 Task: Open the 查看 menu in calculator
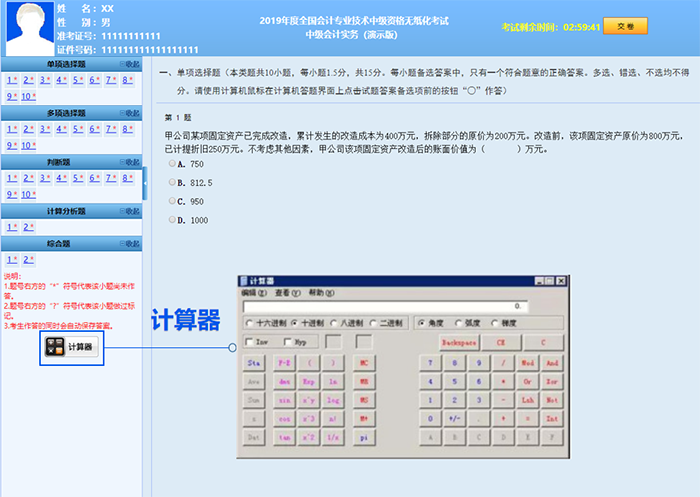288,293
